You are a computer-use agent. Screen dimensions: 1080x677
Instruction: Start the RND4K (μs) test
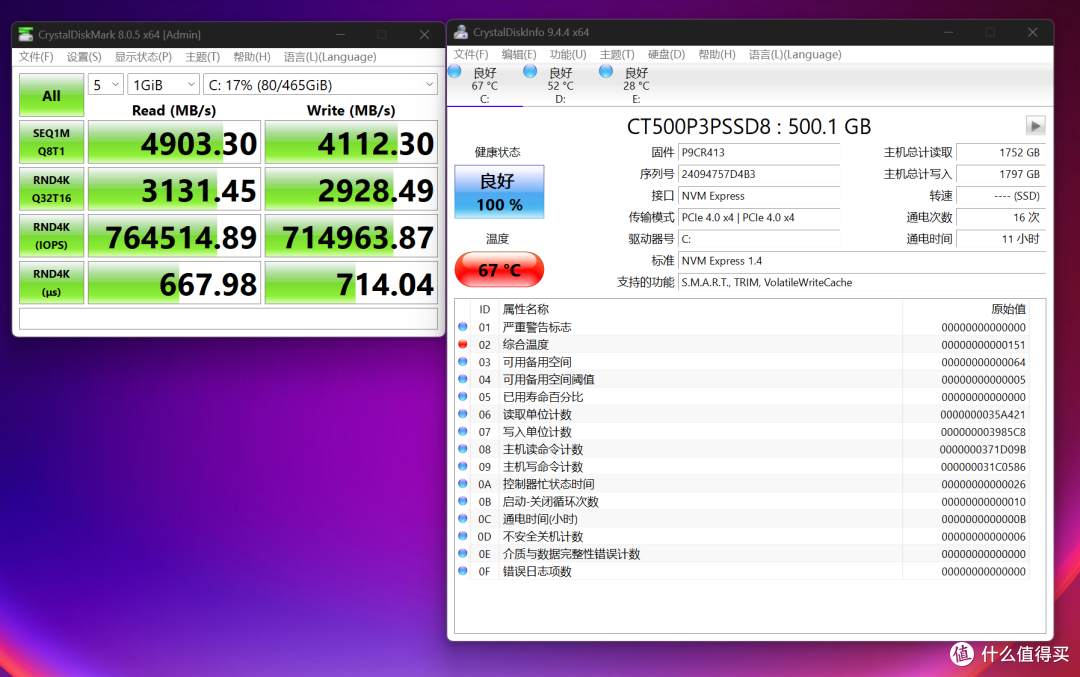tap(52, 282)
